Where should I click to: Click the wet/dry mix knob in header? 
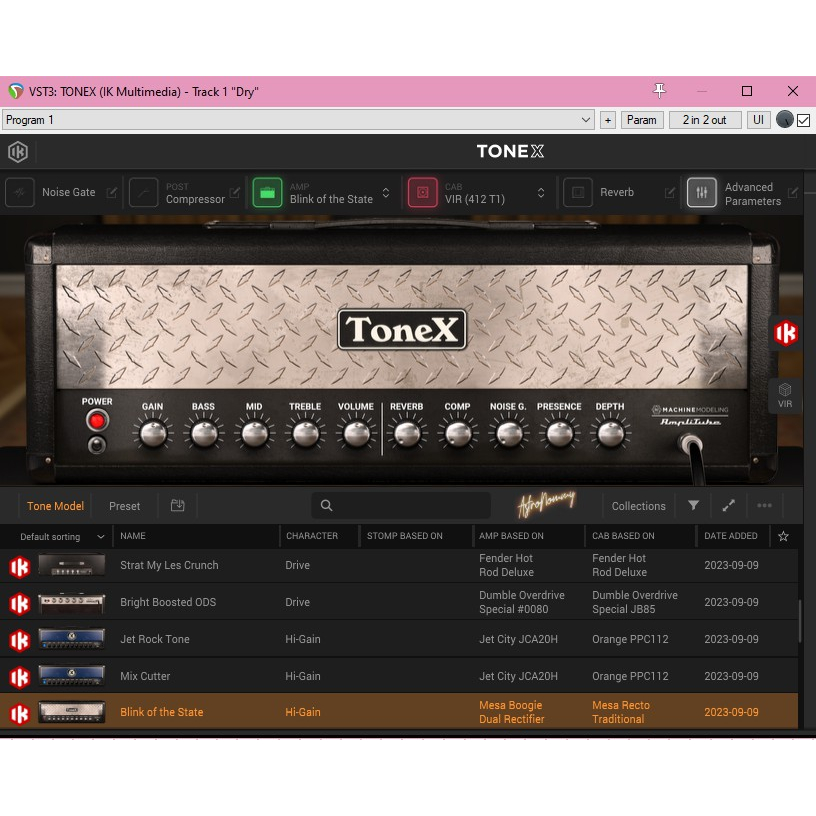point(784,120)
